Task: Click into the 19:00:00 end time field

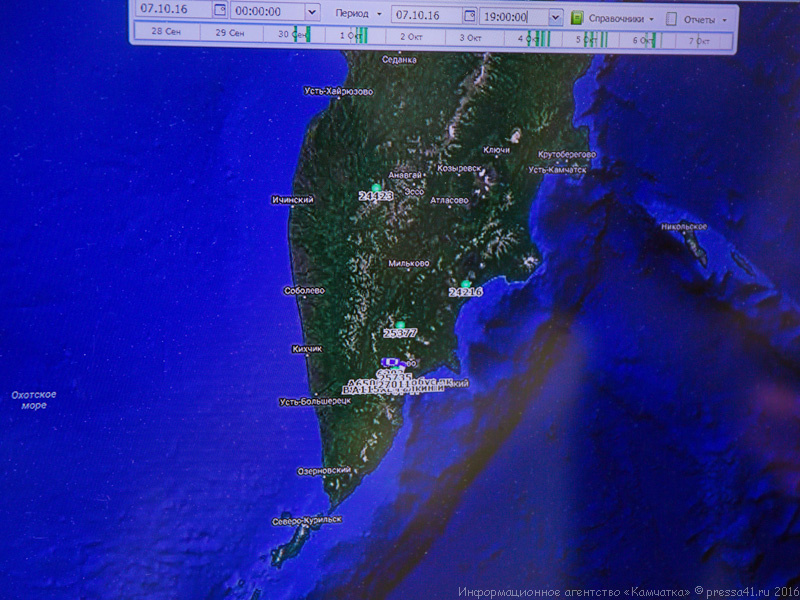Action: [x=512, y=17]
